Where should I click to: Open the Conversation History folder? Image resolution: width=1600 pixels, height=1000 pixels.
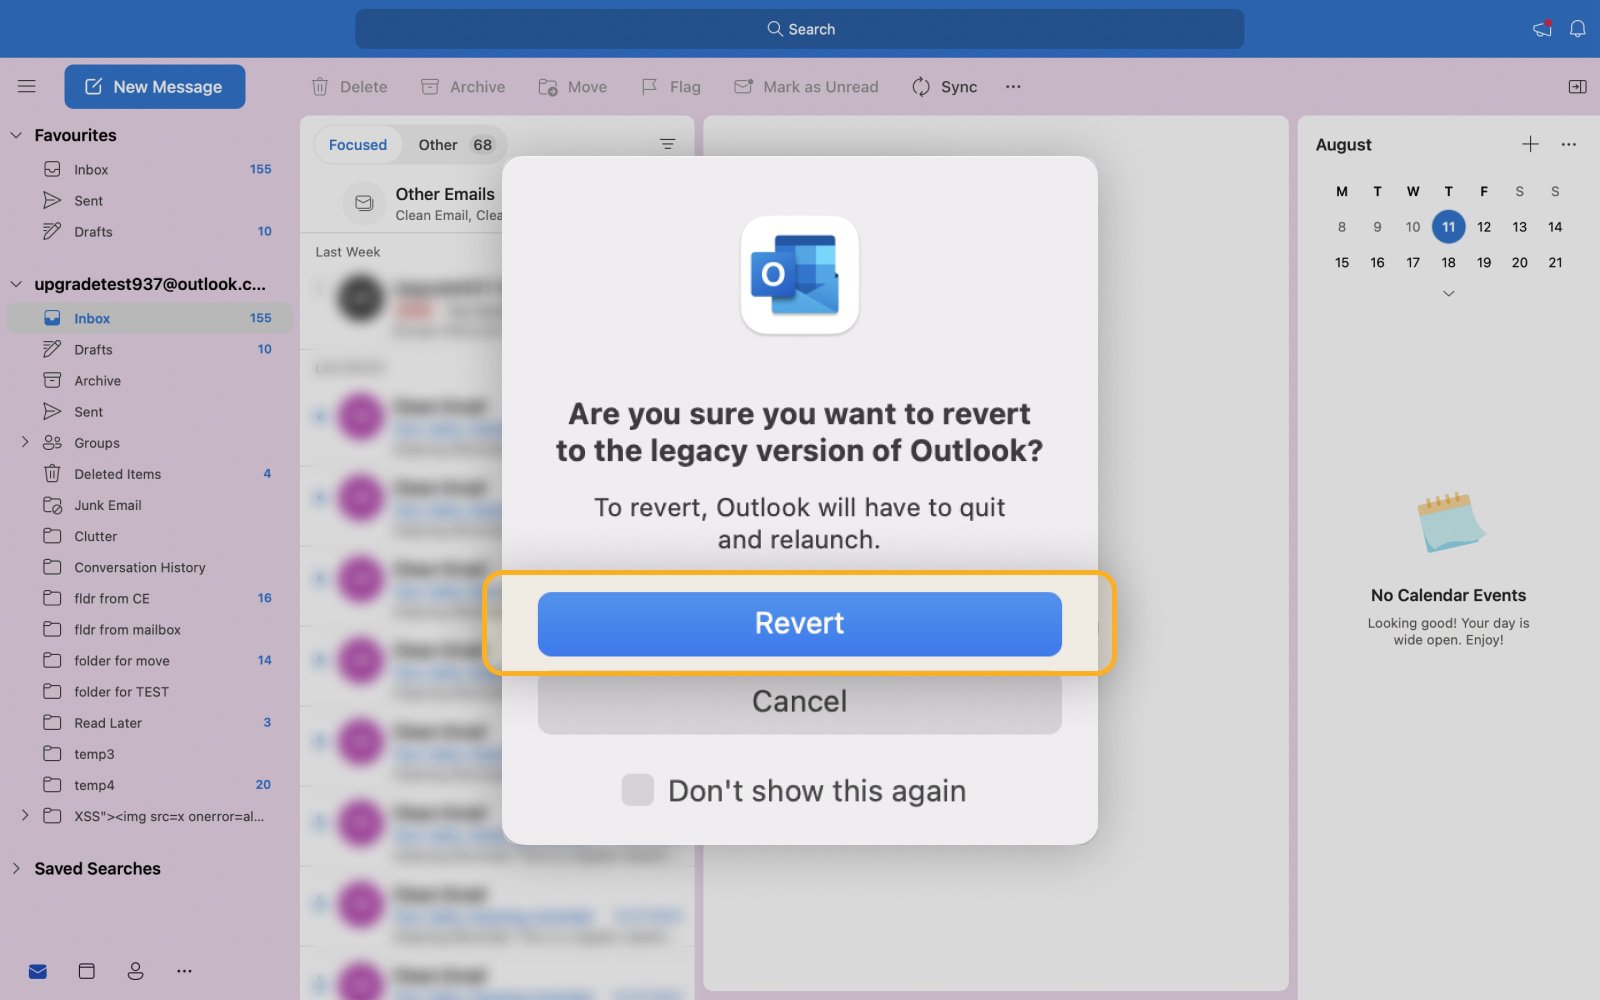coord(150,567)
